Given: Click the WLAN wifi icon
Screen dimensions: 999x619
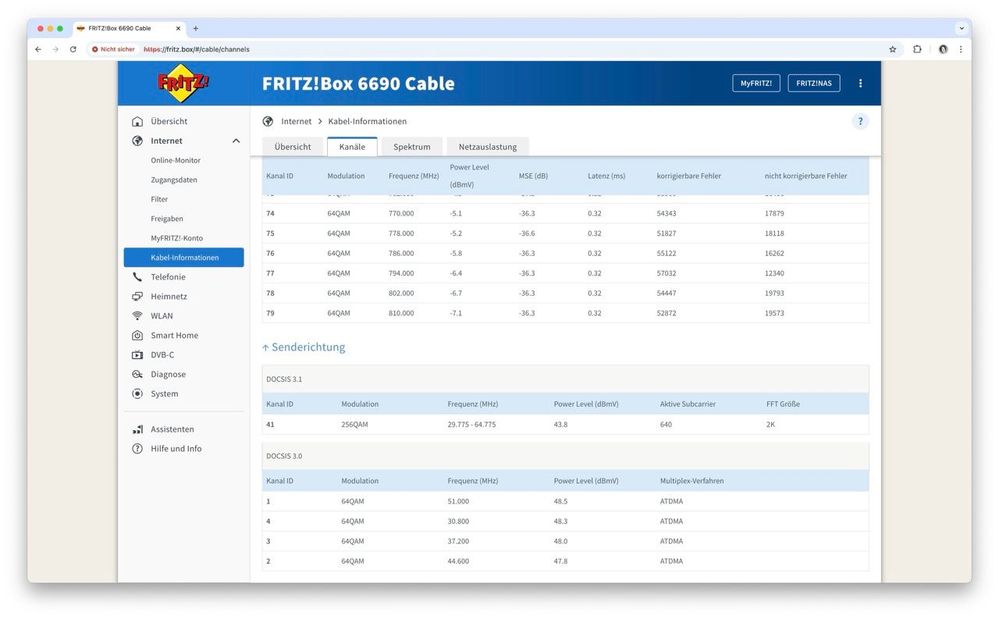Looking at the screenshot, I should coord(137,316).
